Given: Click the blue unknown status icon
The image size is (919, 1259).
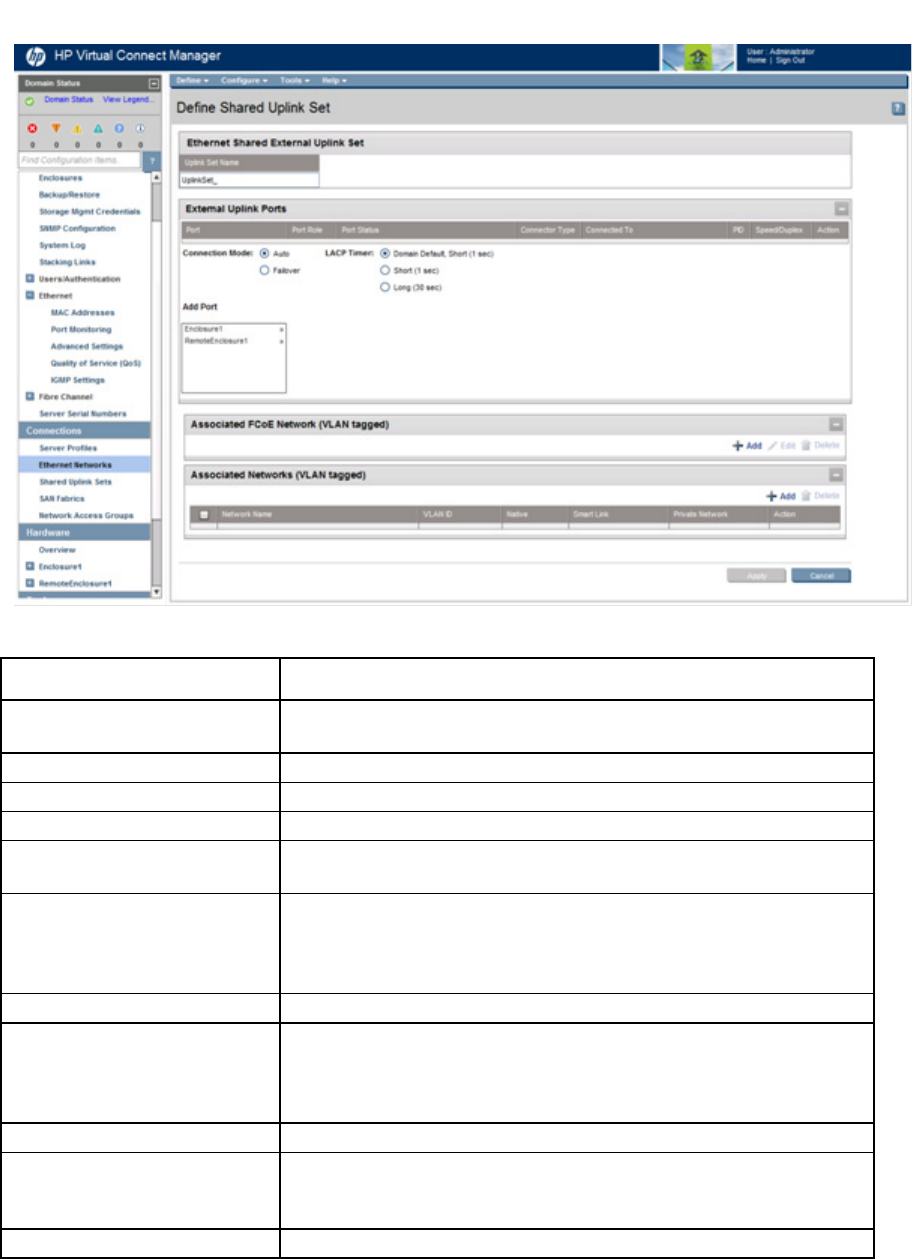Looking at the screenshot, I should pyautogui.click(x=119, y=129).
